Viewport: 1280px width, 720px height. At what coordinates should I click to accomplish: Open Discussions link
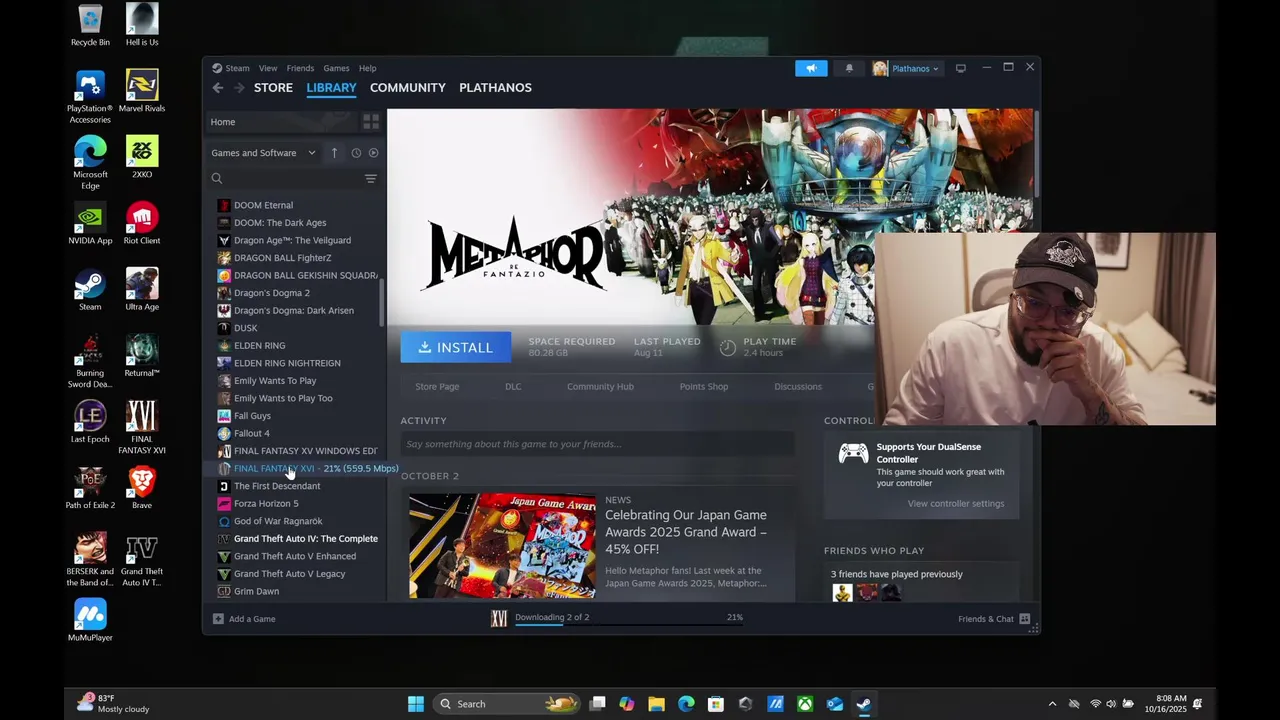[798, 387]
